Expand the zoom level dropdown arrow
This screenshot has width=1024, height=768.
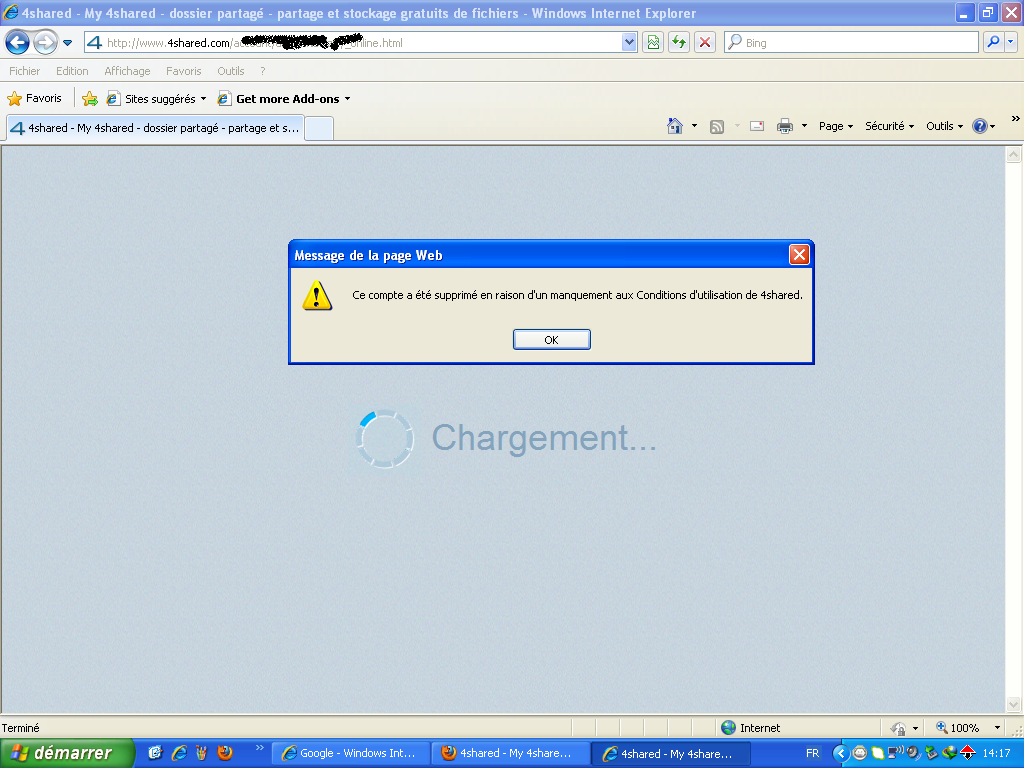997,728
